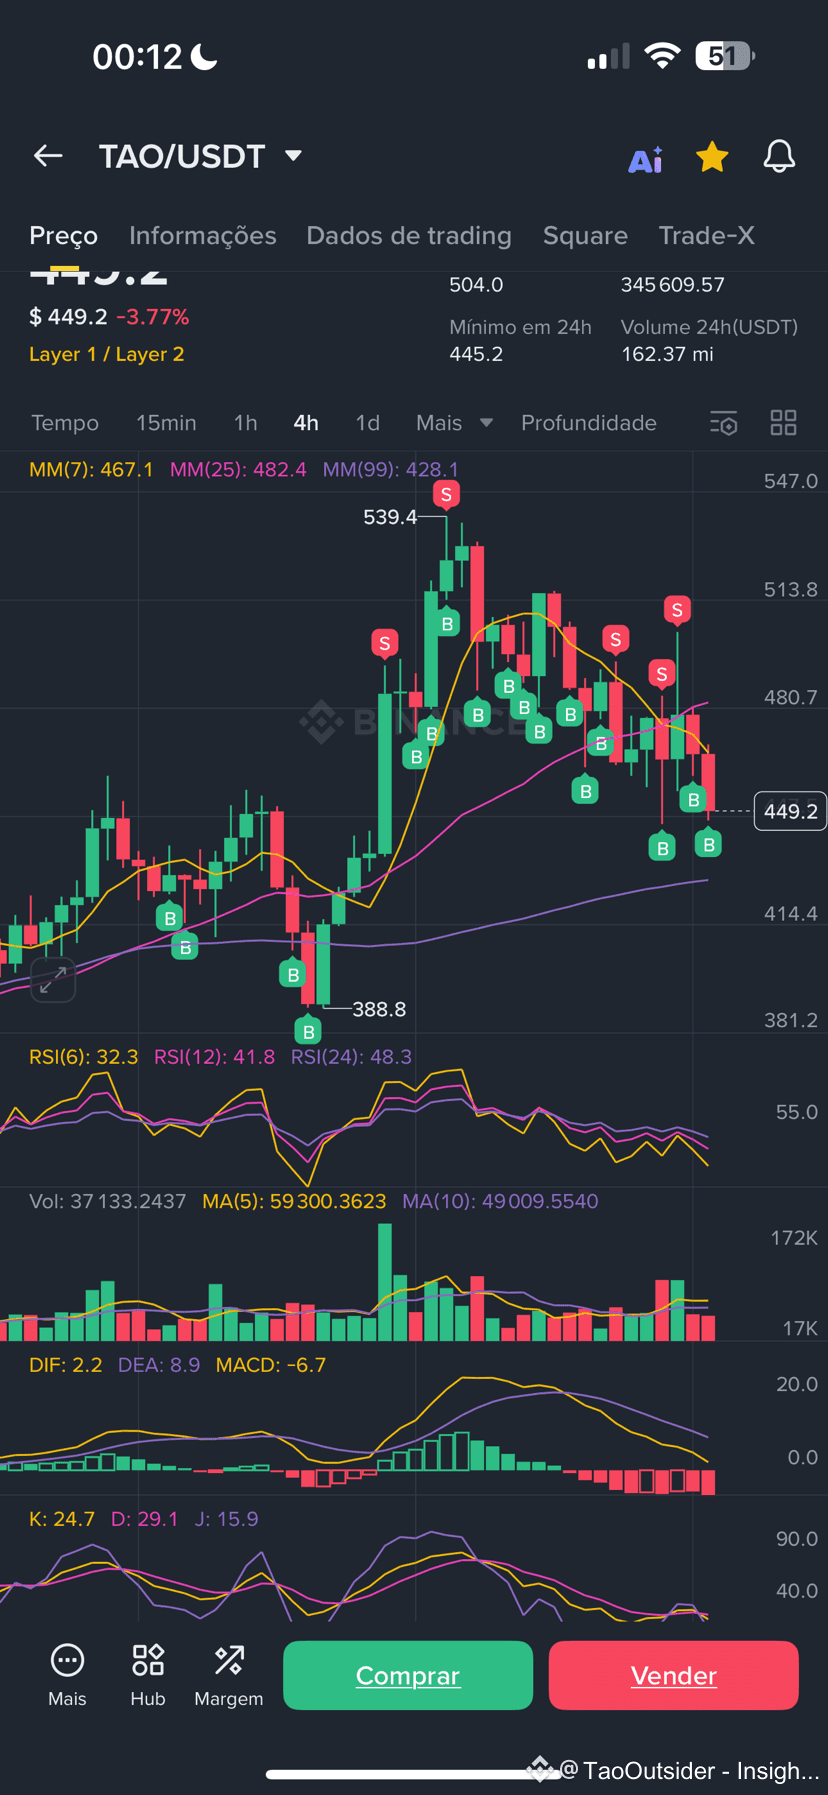Select the Tempo chart interval
Image resolution: width=828 pixels, height=1795 pixels.
[x=65, y=423]
